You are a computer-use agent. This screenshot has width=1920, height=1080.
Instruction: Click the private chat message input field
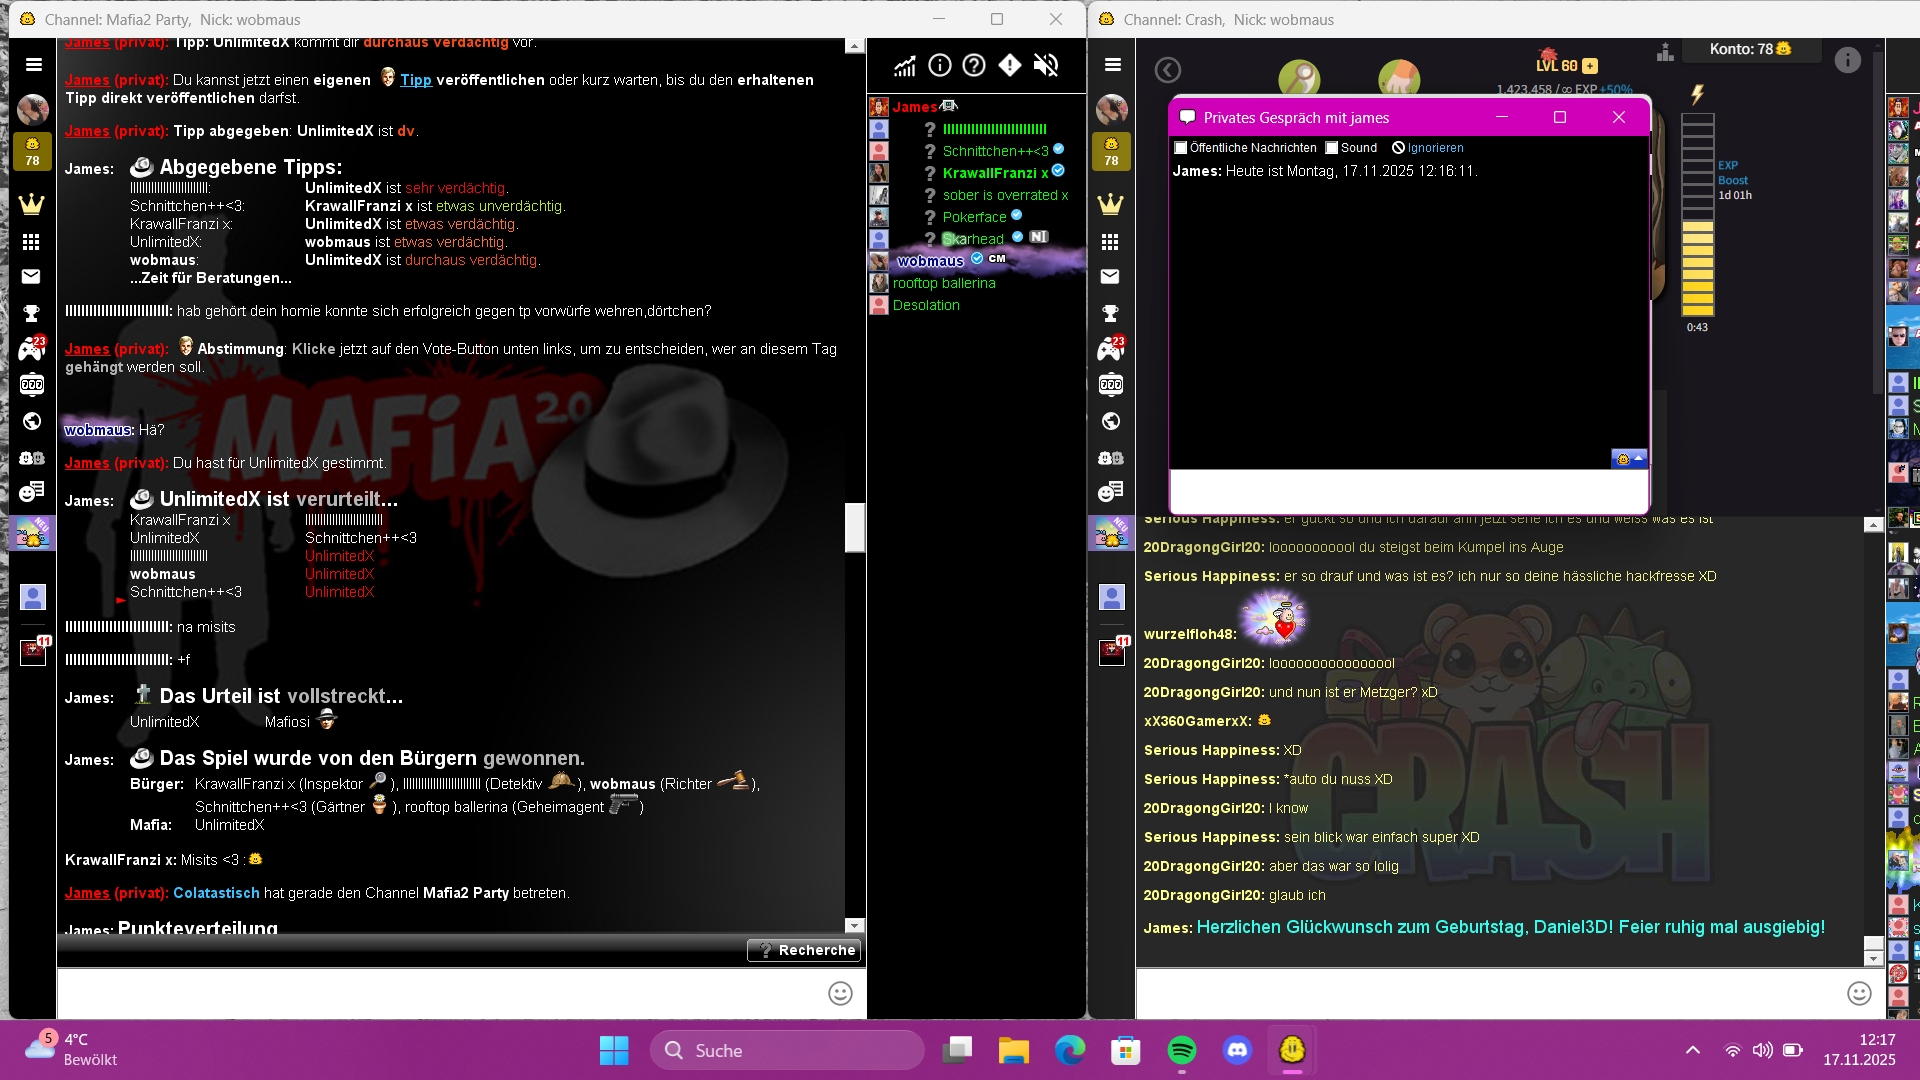(x=1408, y=491)
